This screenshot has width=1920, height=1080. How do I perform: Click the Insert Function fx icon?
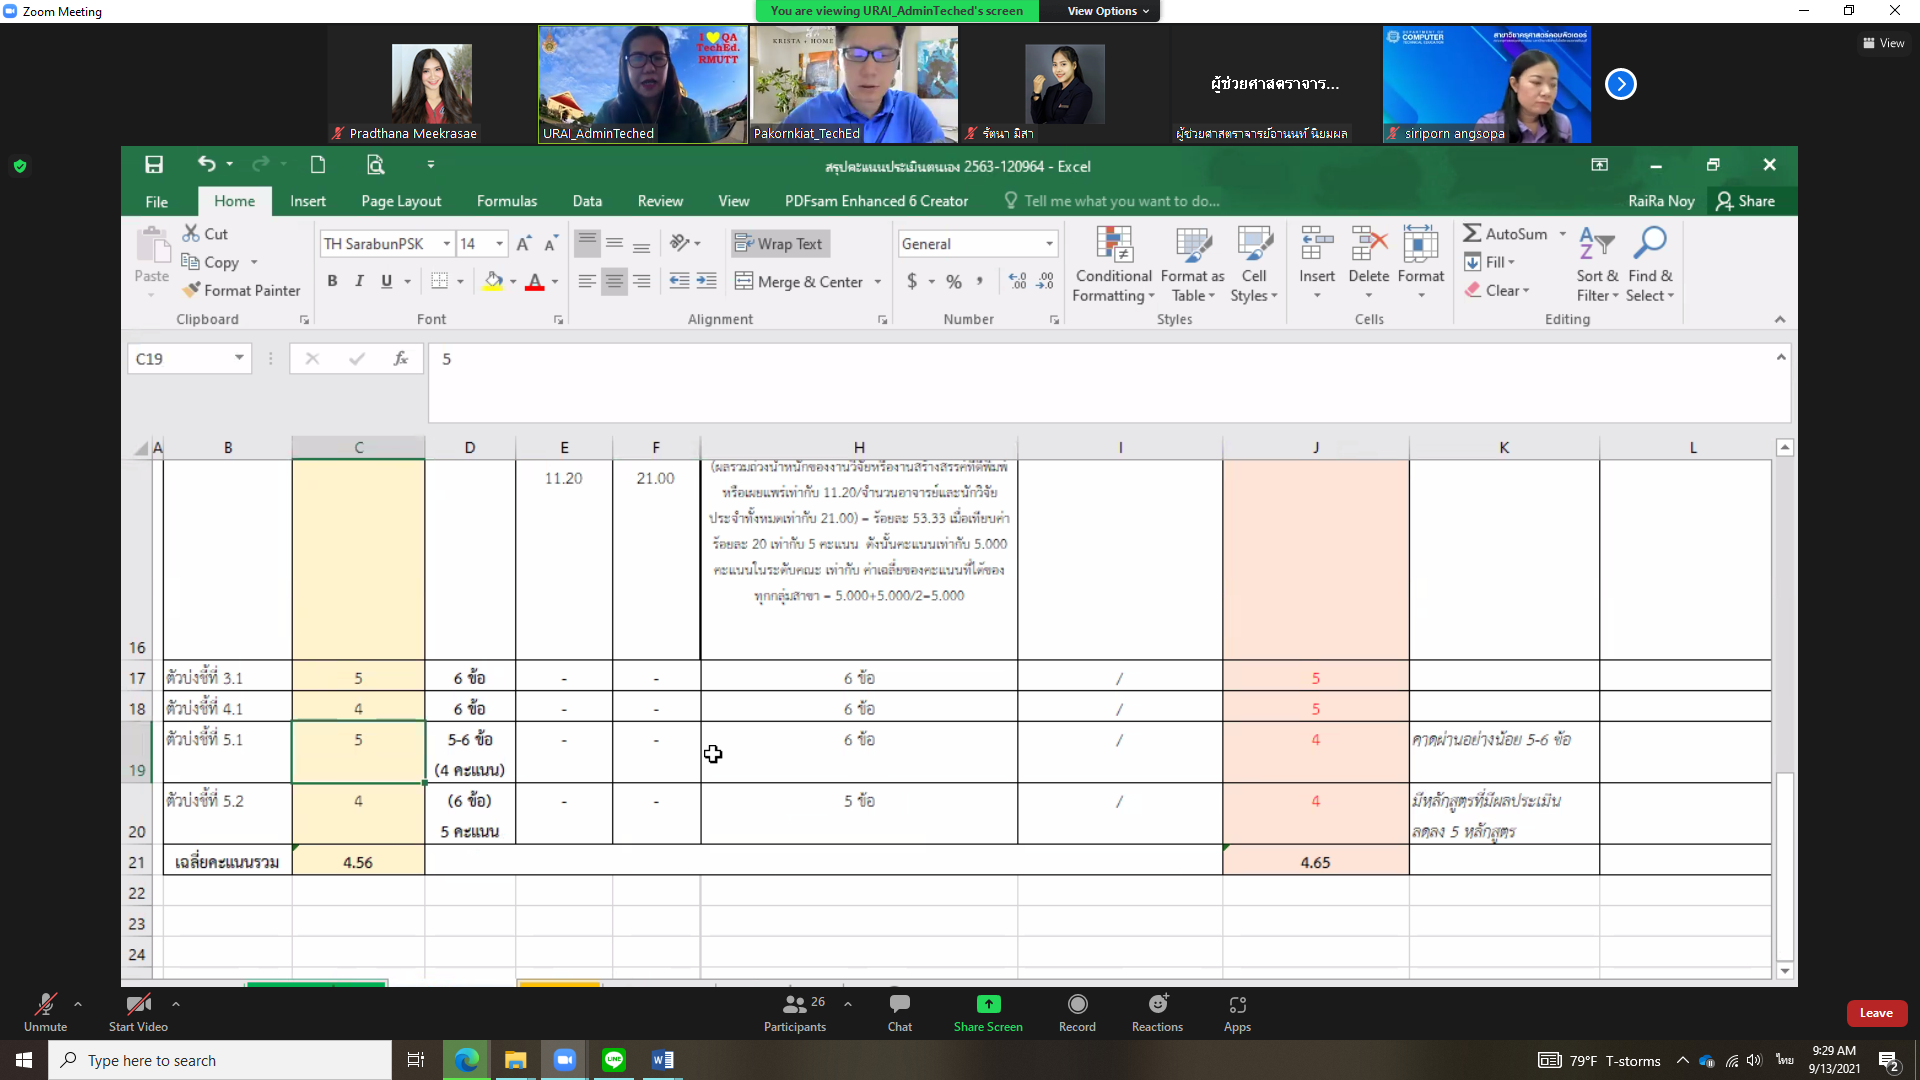400,359
